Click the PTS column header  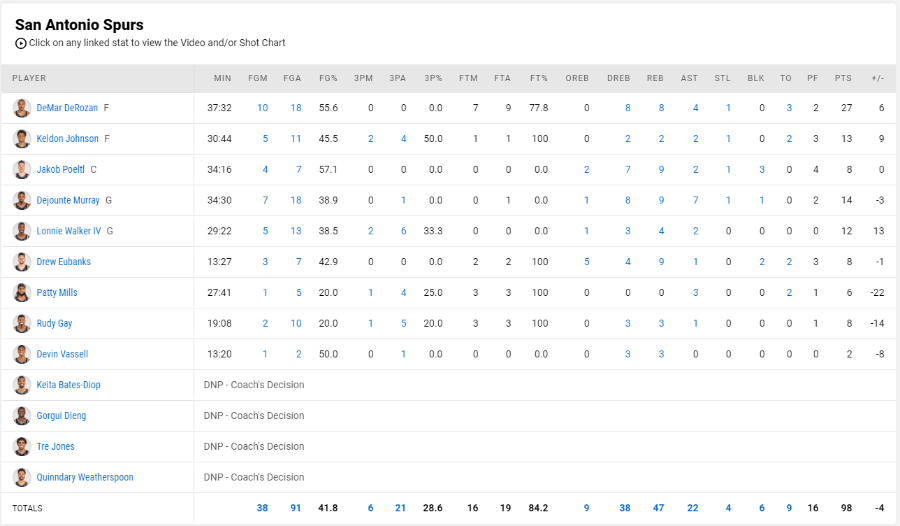[843, 78]
